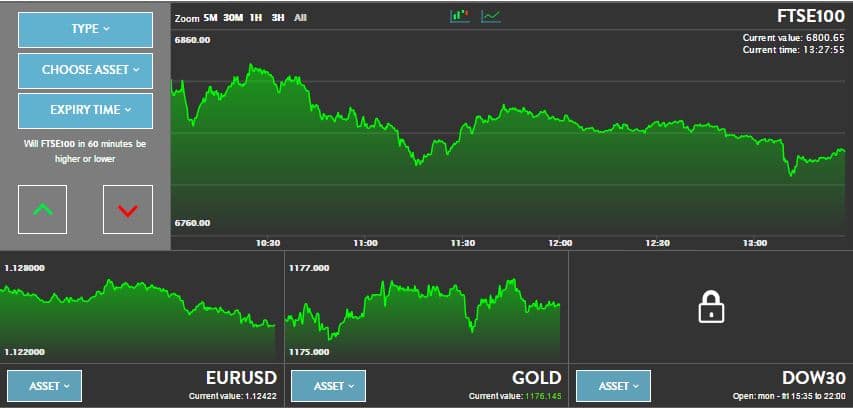Viewport: 853px width, 408px height.
Task: Click the EURUSD mini chart
Action: click(139, 308)
